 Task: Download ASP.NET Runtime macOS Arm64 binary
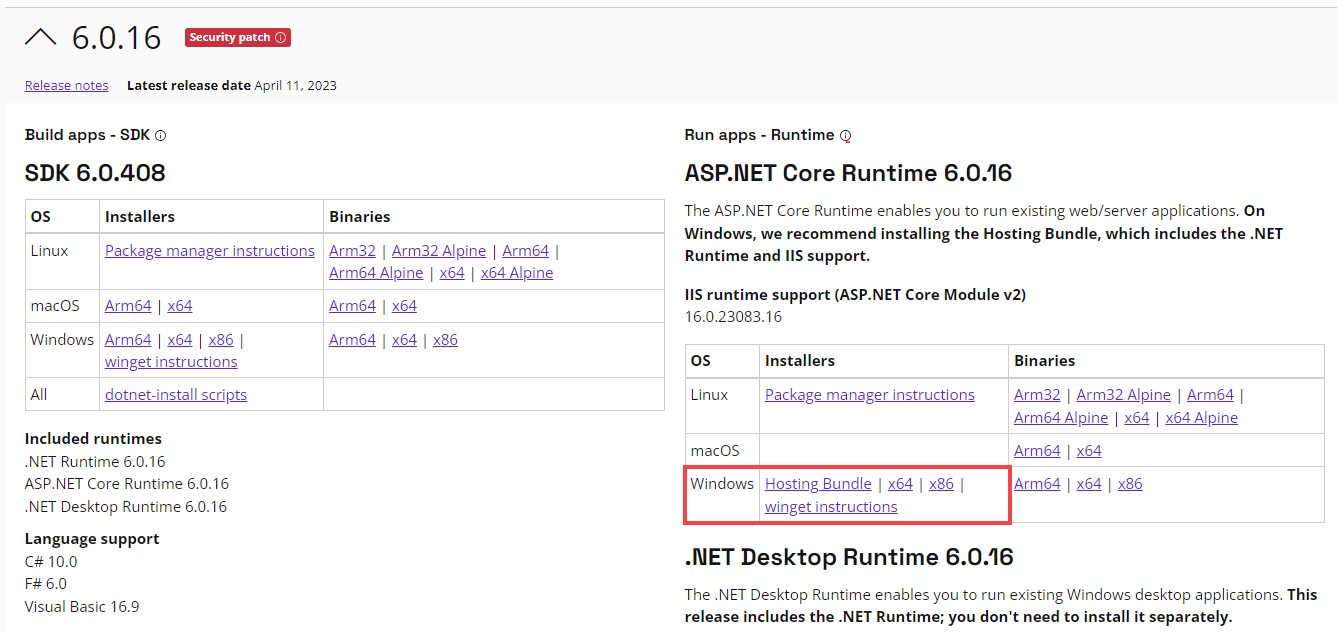coord(1037,451)
